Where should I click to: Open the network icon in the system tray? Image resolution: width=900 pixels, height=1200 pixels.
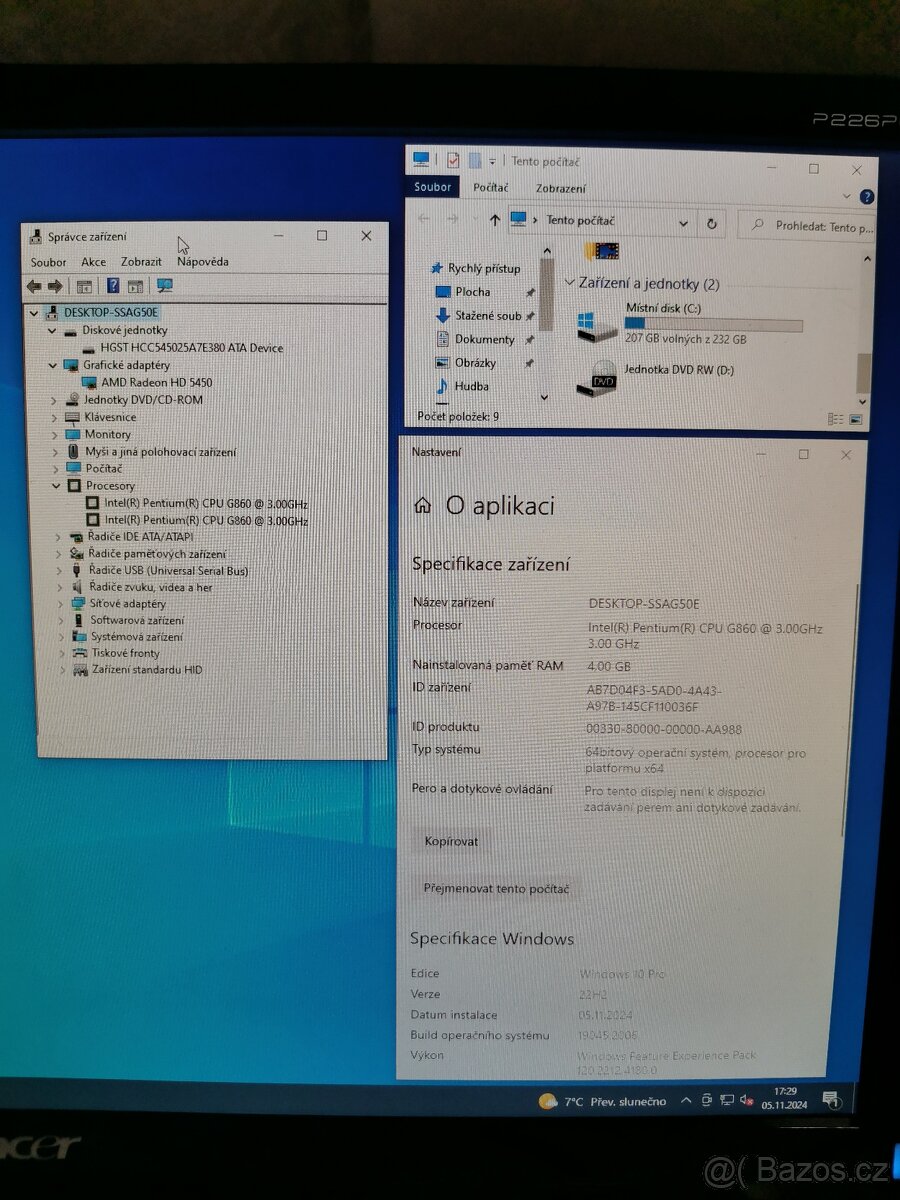click(x=729, y=1100)
